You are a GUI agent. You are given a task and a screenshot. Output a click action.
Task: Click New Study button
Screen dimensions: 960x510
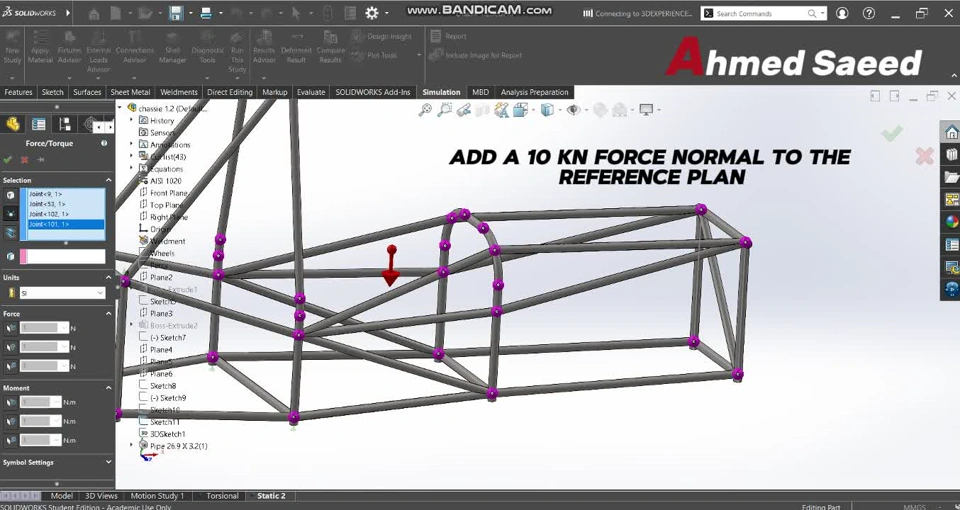[x=12, y=48]
